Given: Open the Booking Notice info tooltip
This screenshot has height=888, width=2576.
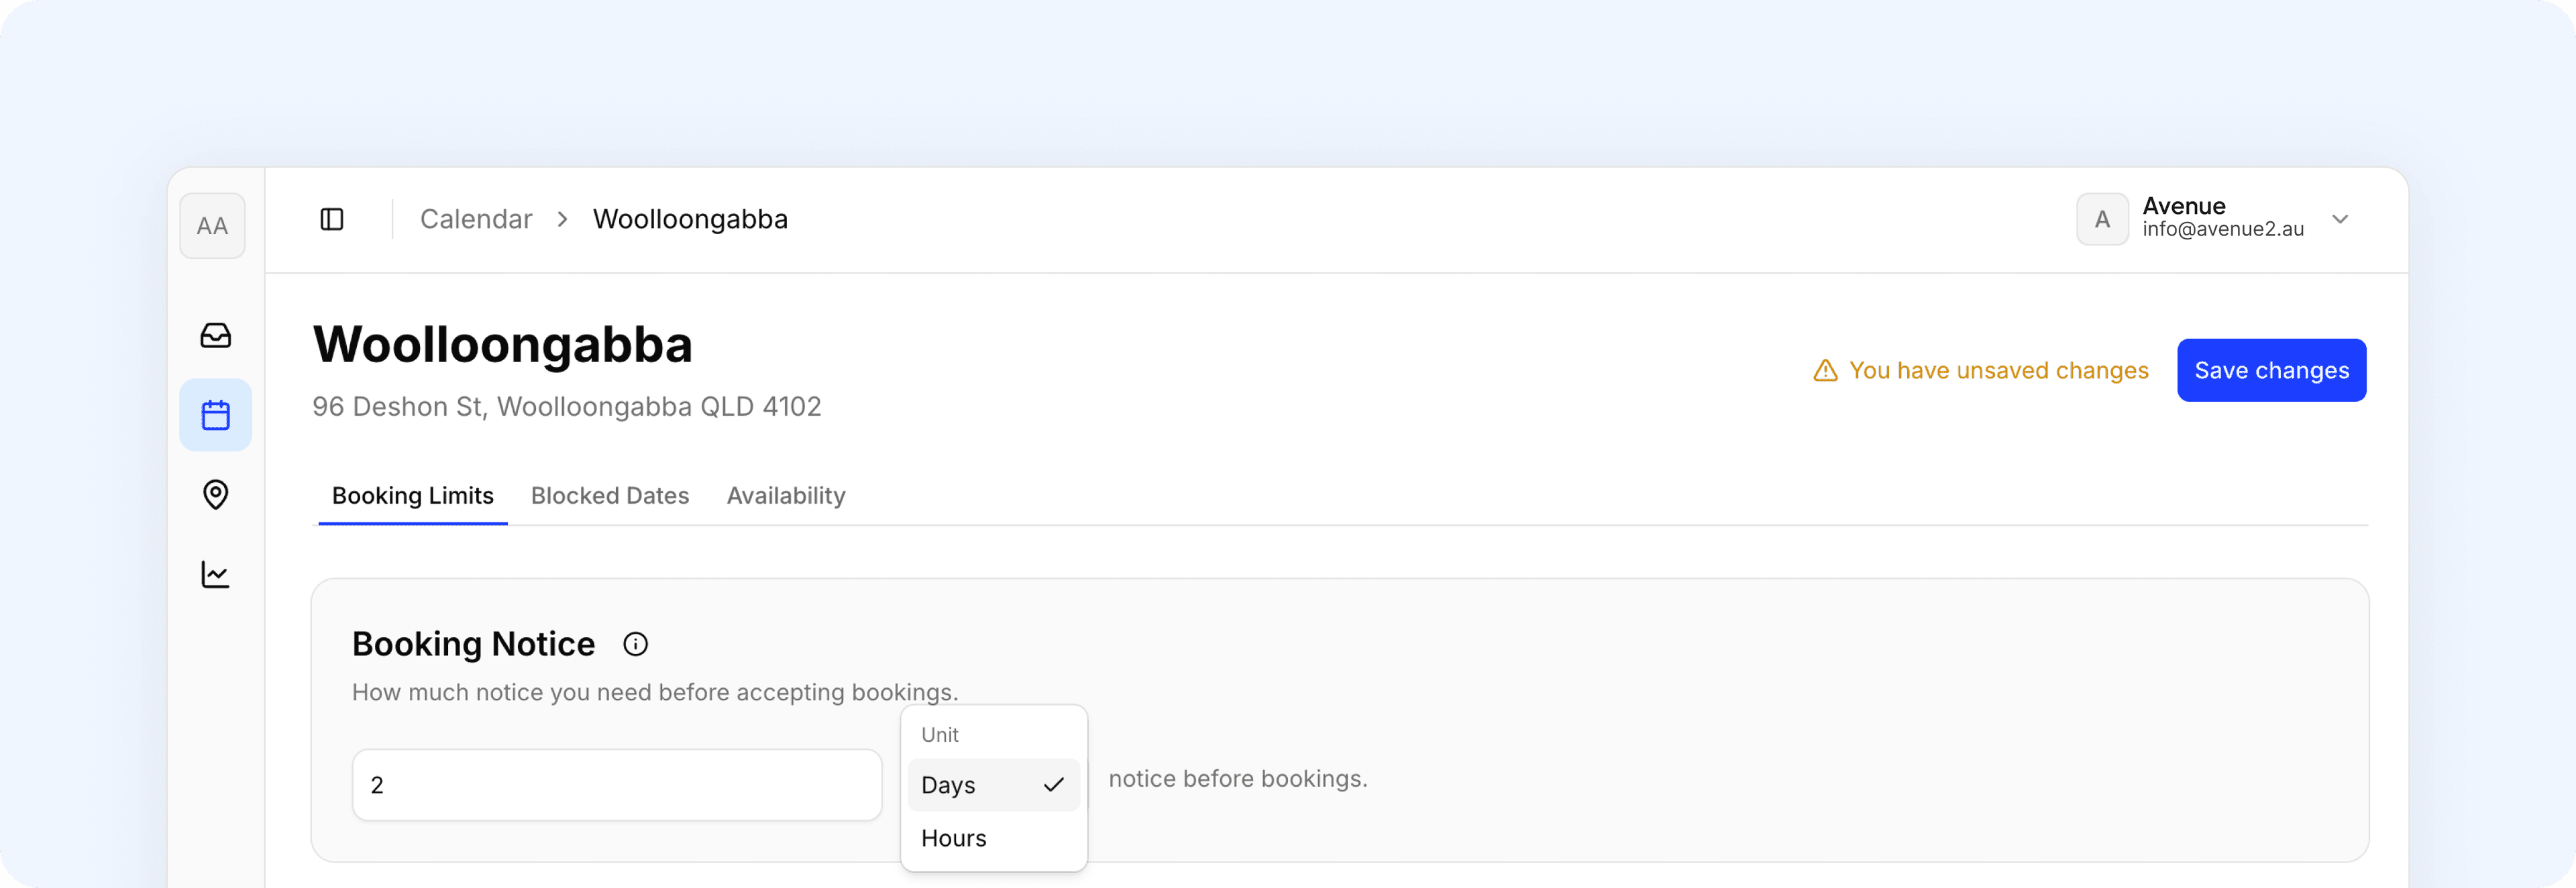Looking at the screenshot, I should (635, 644).
